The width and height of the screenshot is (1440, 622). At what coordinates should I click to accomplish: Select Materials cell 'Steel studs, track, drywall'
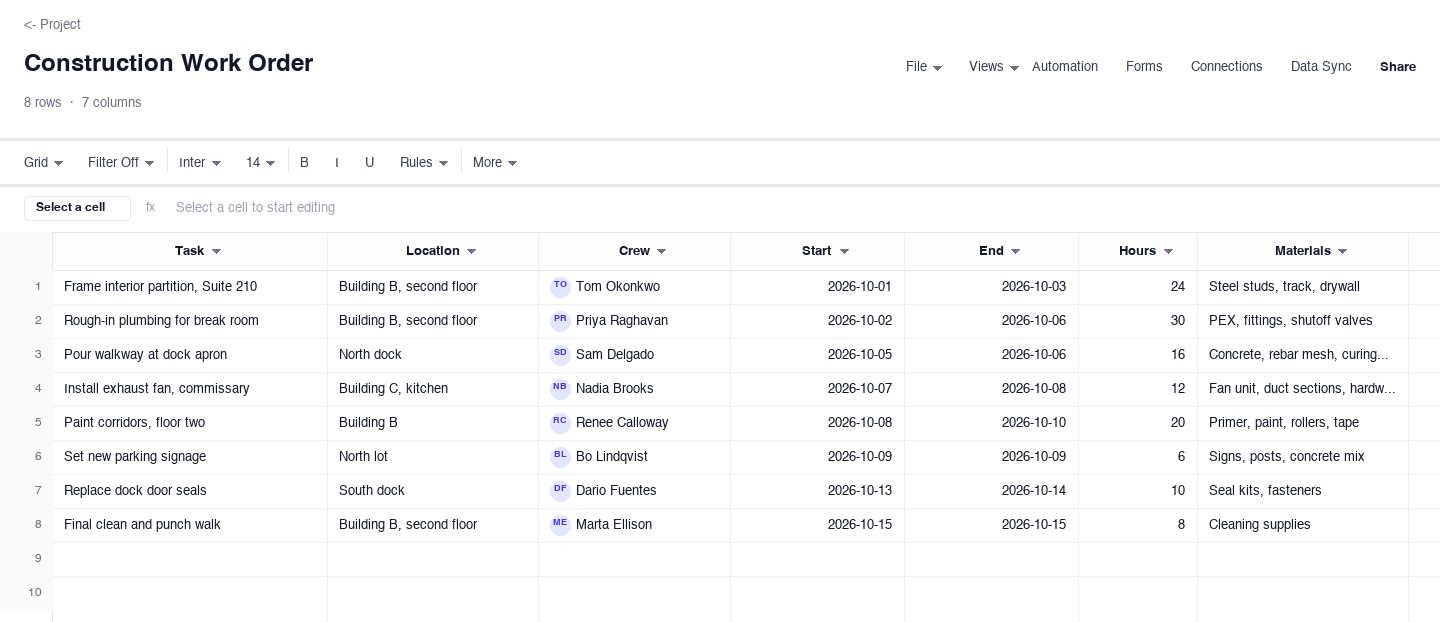(x=1303, y=288)
